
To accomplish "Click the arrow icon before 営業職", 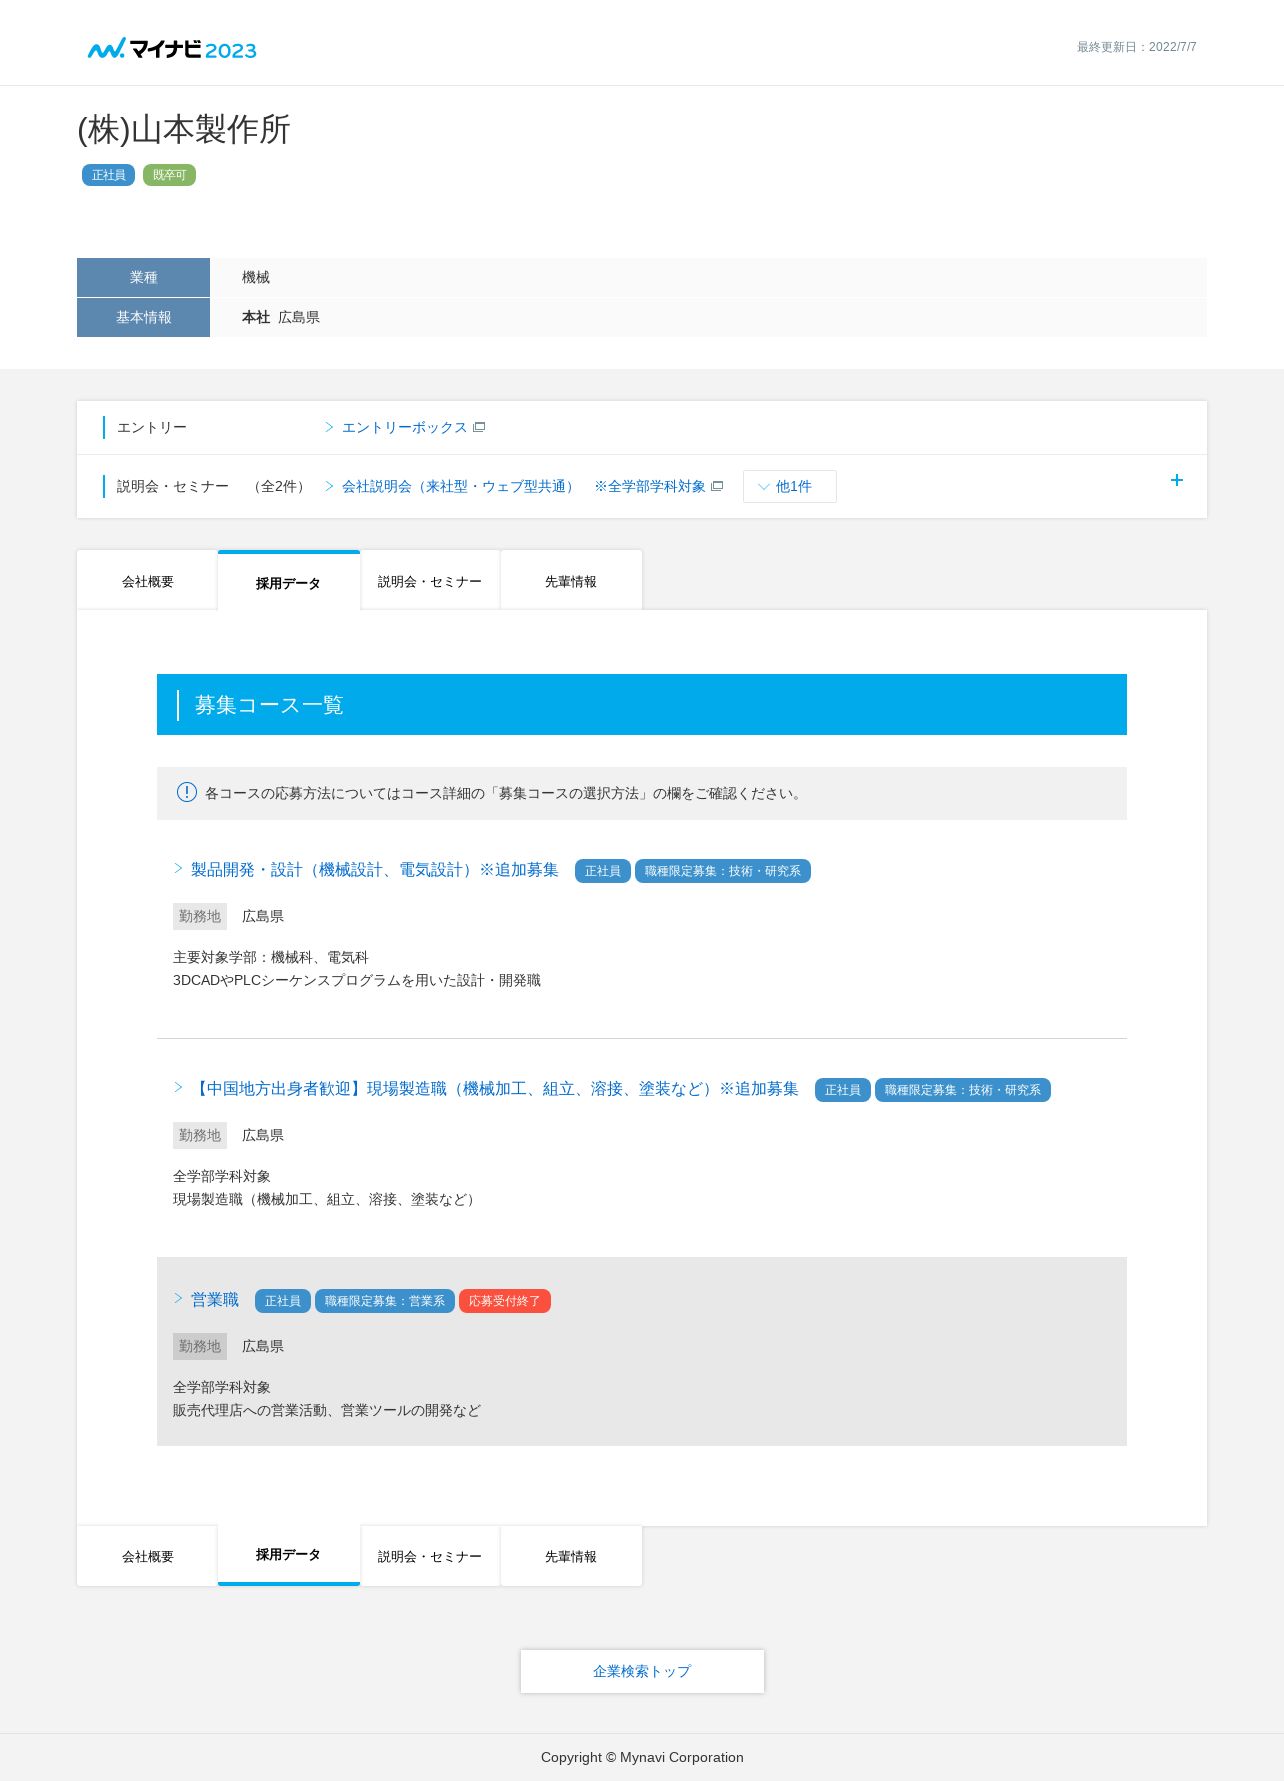I will point(178,1298).
